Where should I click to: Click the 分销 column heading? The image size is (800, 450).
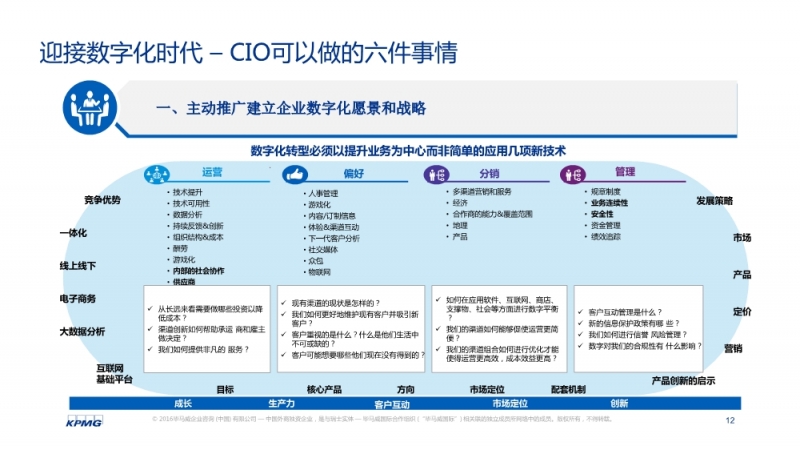[x=489, y=173]
